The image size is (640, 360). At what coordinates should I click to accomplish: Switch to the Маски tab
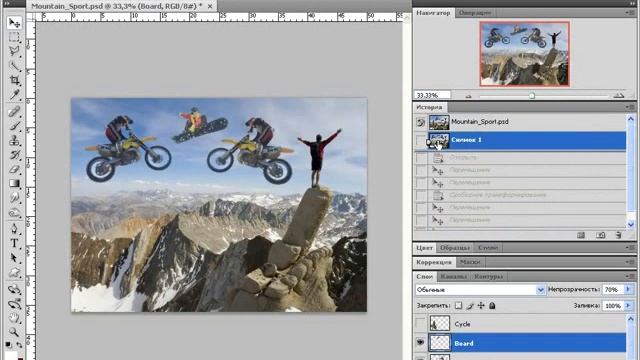click(x=470, y=262)
